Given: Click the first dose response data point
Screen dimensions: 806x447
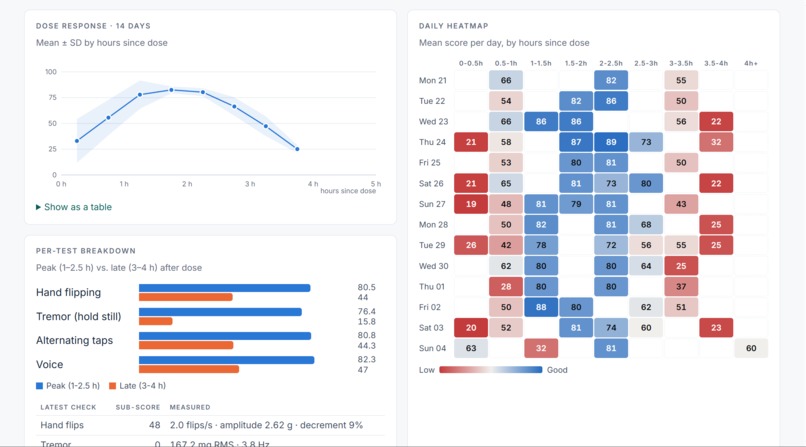Looking at the screenshot, I should pos(77,141).
